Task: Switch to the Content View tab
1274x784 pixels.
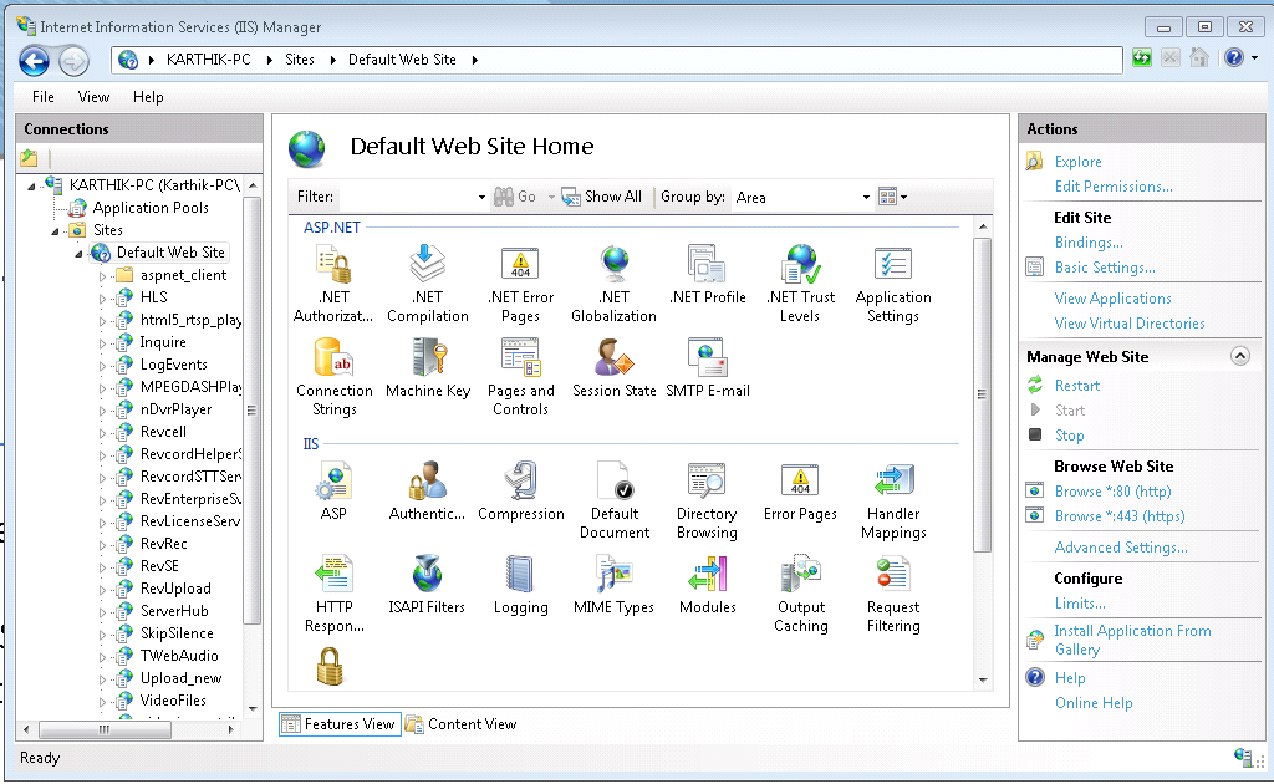Action: point(461,724)
